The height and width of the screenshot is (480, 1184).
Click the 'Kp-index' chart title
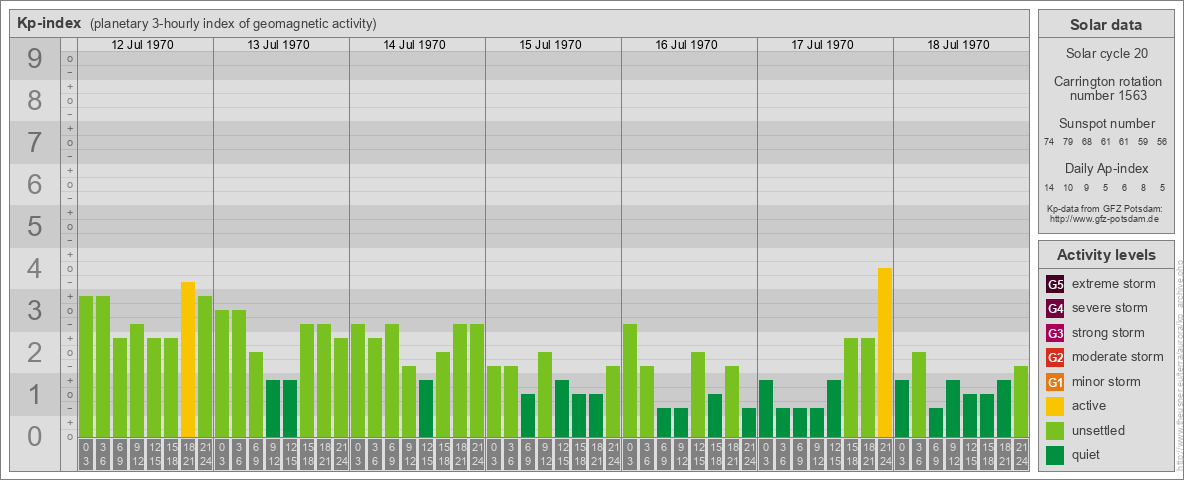click(49, 23)
